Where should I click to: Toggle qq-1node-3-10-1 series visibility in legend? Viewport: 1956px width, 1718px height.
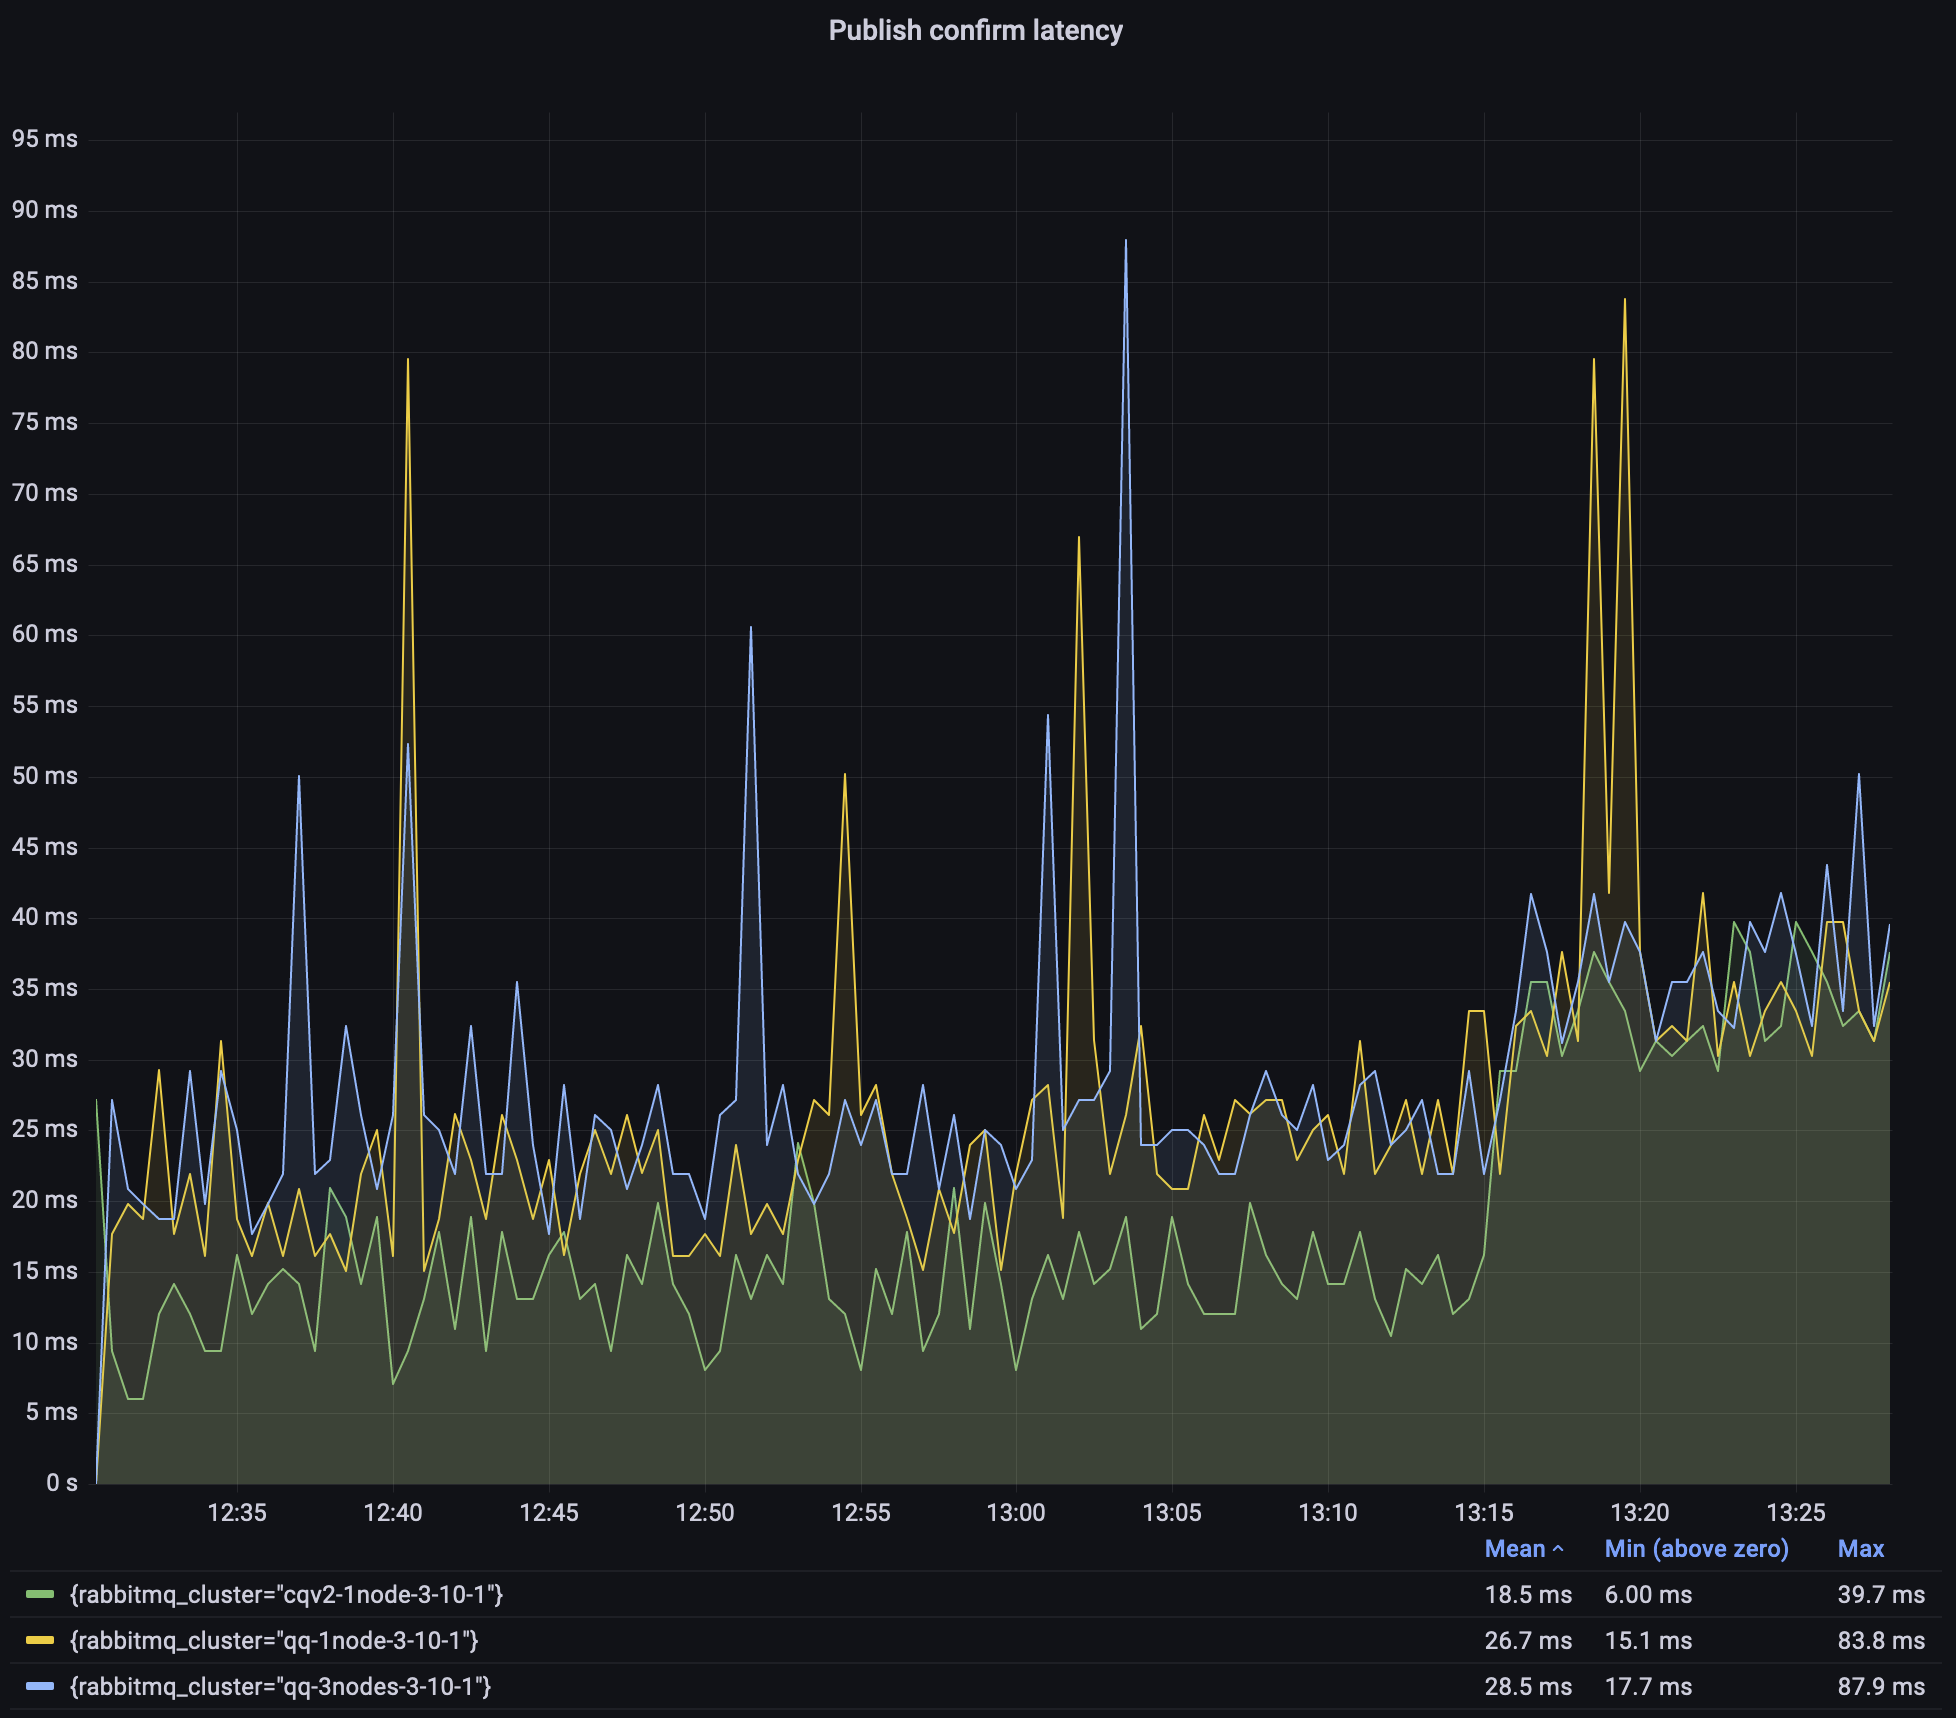[274, 1640]
